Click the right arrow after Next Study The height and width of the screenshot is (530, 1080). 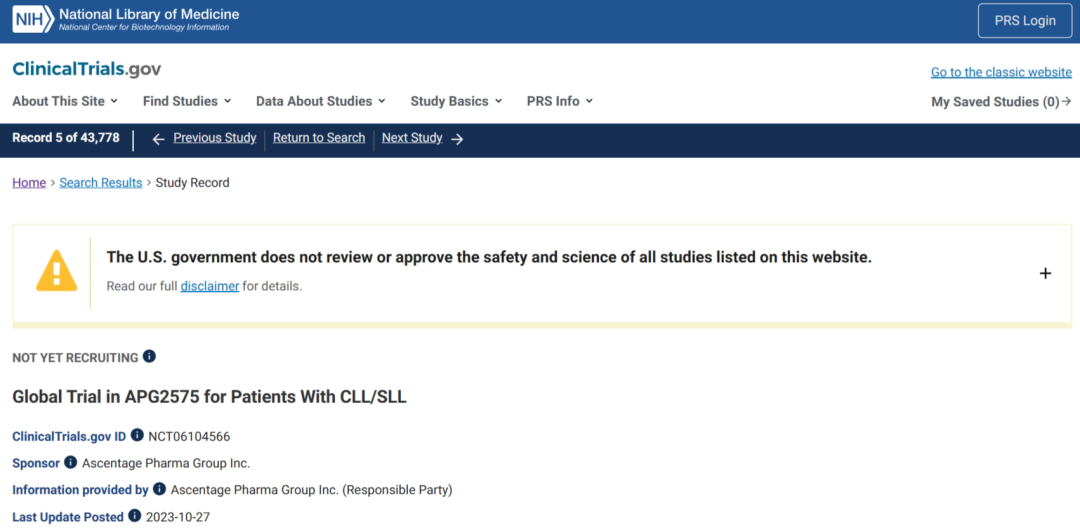[x=457, y=139]
